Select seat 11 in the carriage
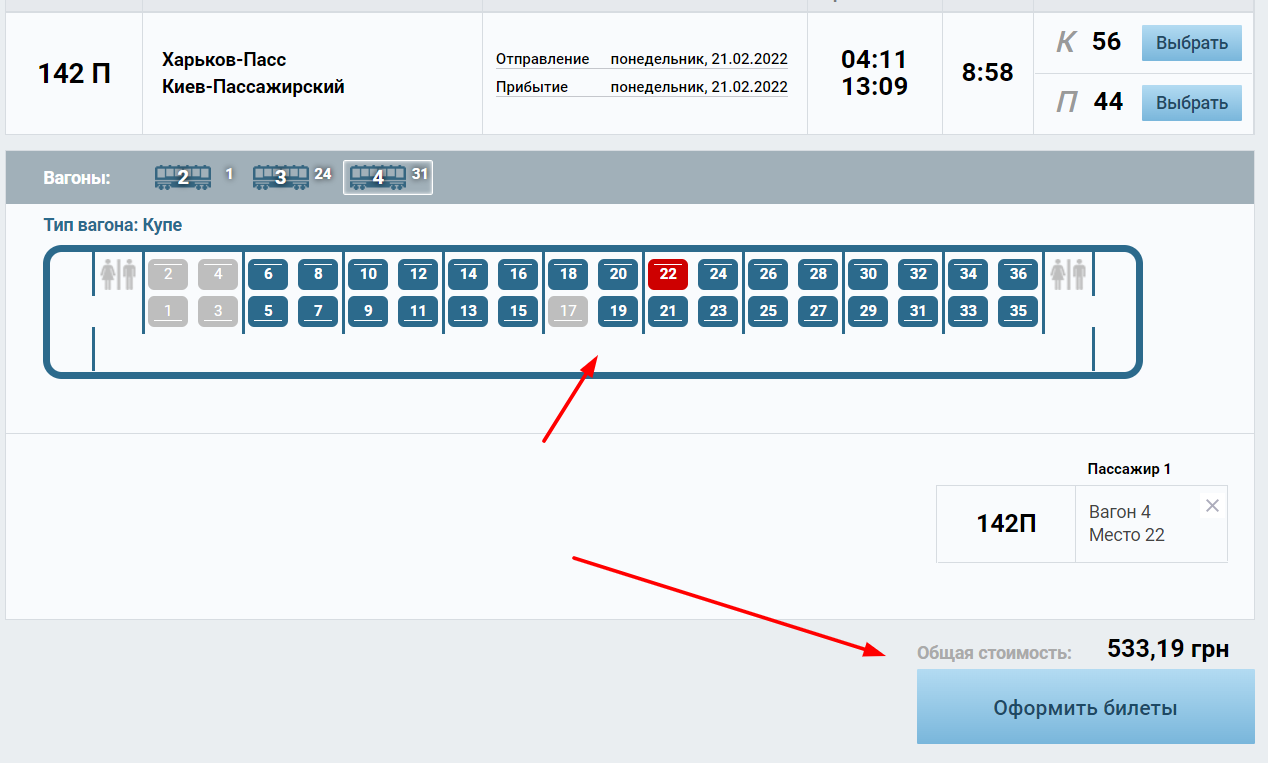 [x=418, y=311]
